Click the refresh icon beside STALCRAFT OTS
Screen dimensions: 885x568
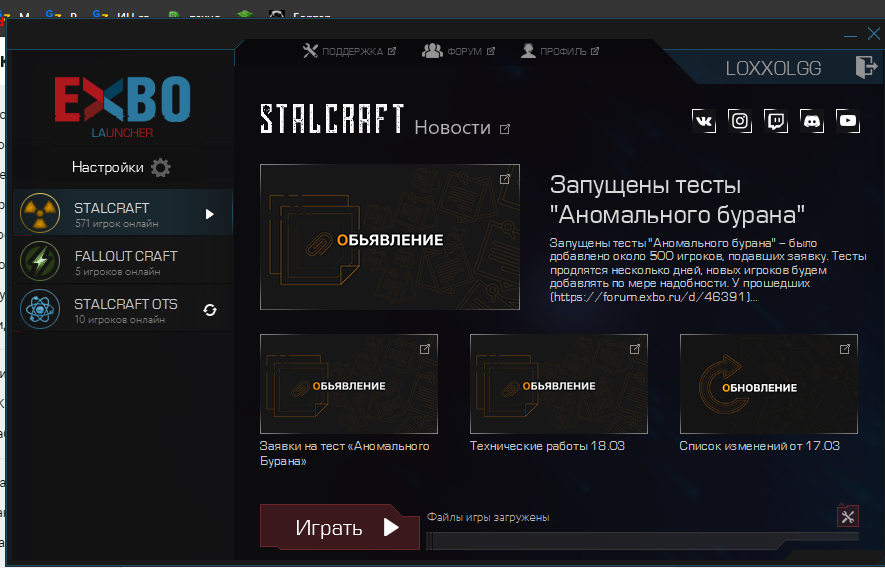pos(210,310)
